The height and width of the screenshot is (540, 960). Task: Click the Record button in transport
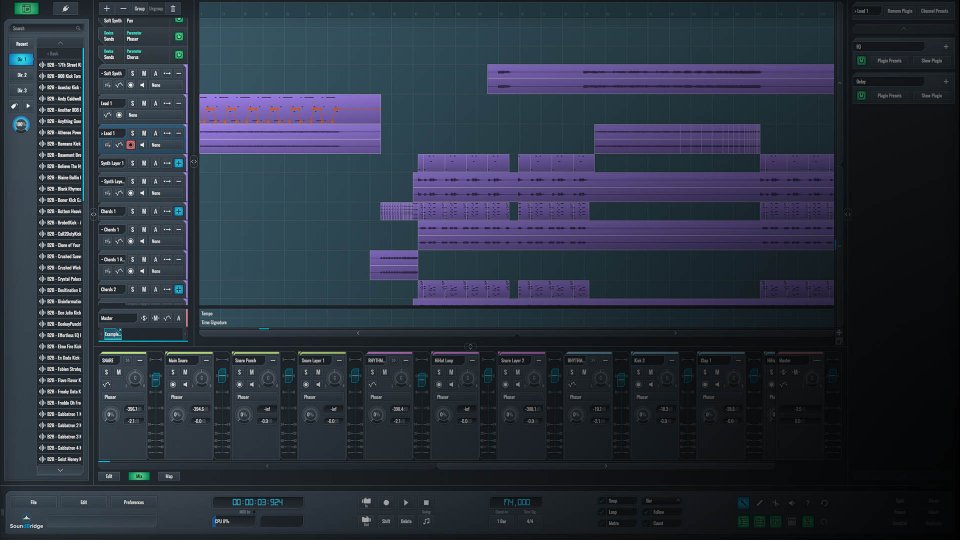pos(386,502)
